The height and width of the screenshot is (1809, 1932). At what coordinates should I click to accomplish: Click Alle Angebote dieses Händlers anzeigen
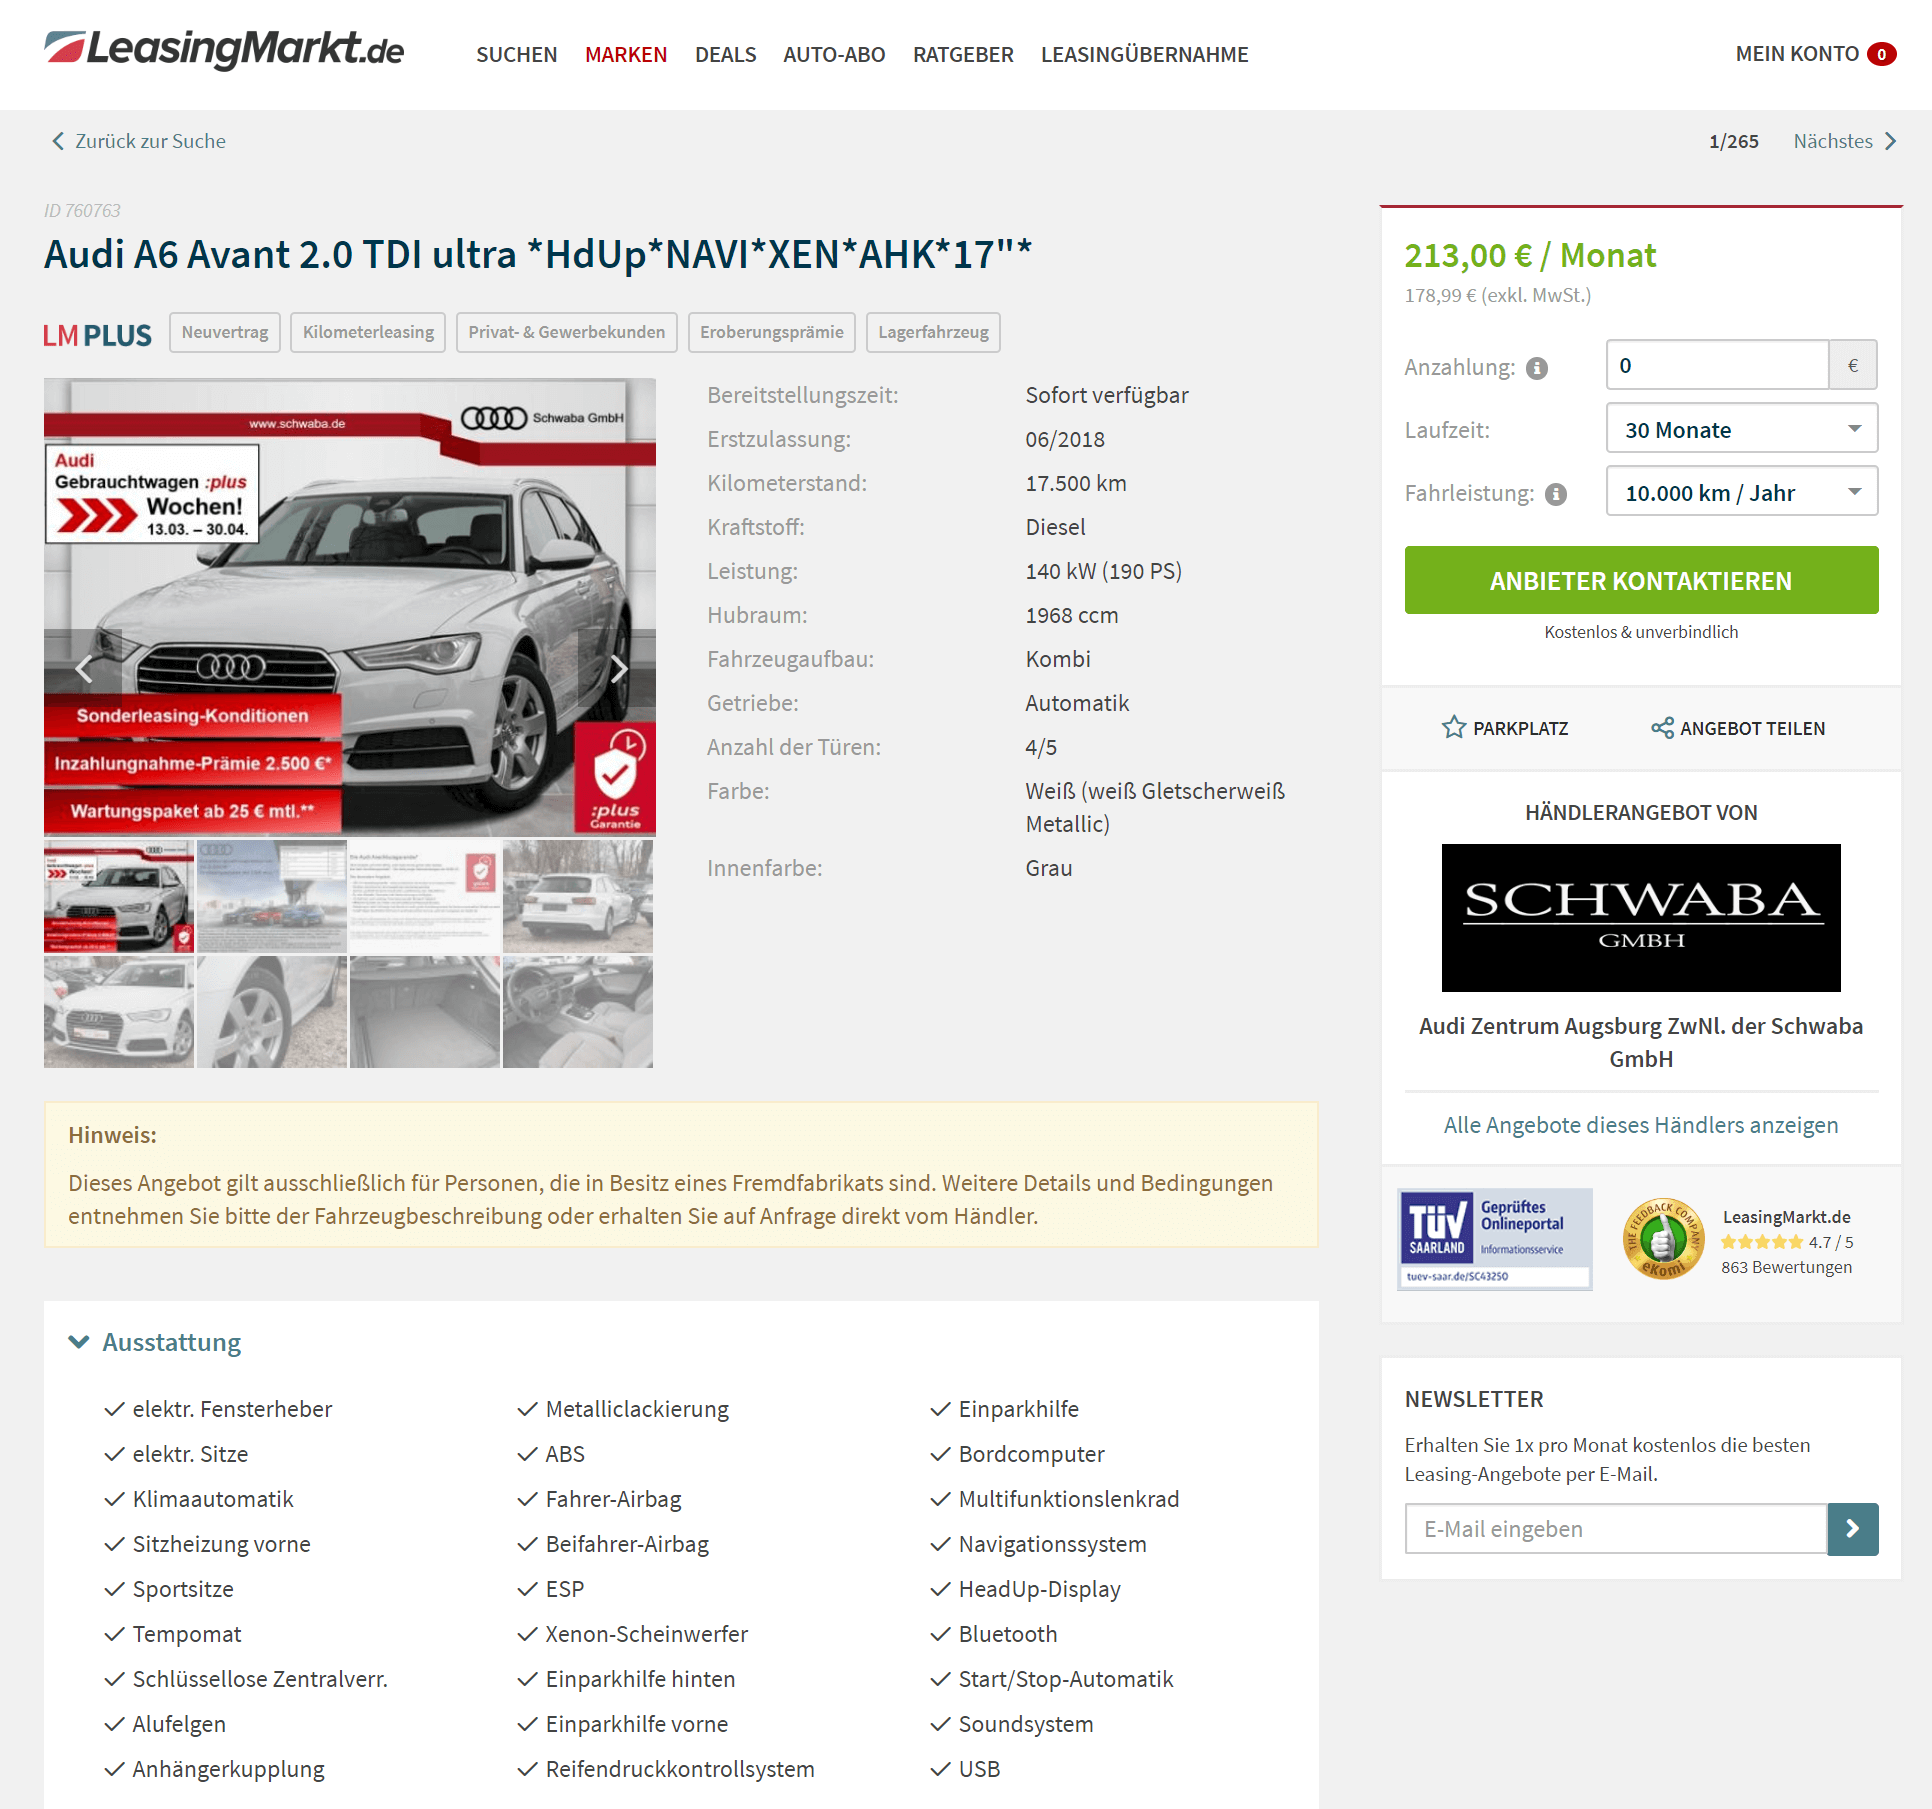coord(1640,1125)
